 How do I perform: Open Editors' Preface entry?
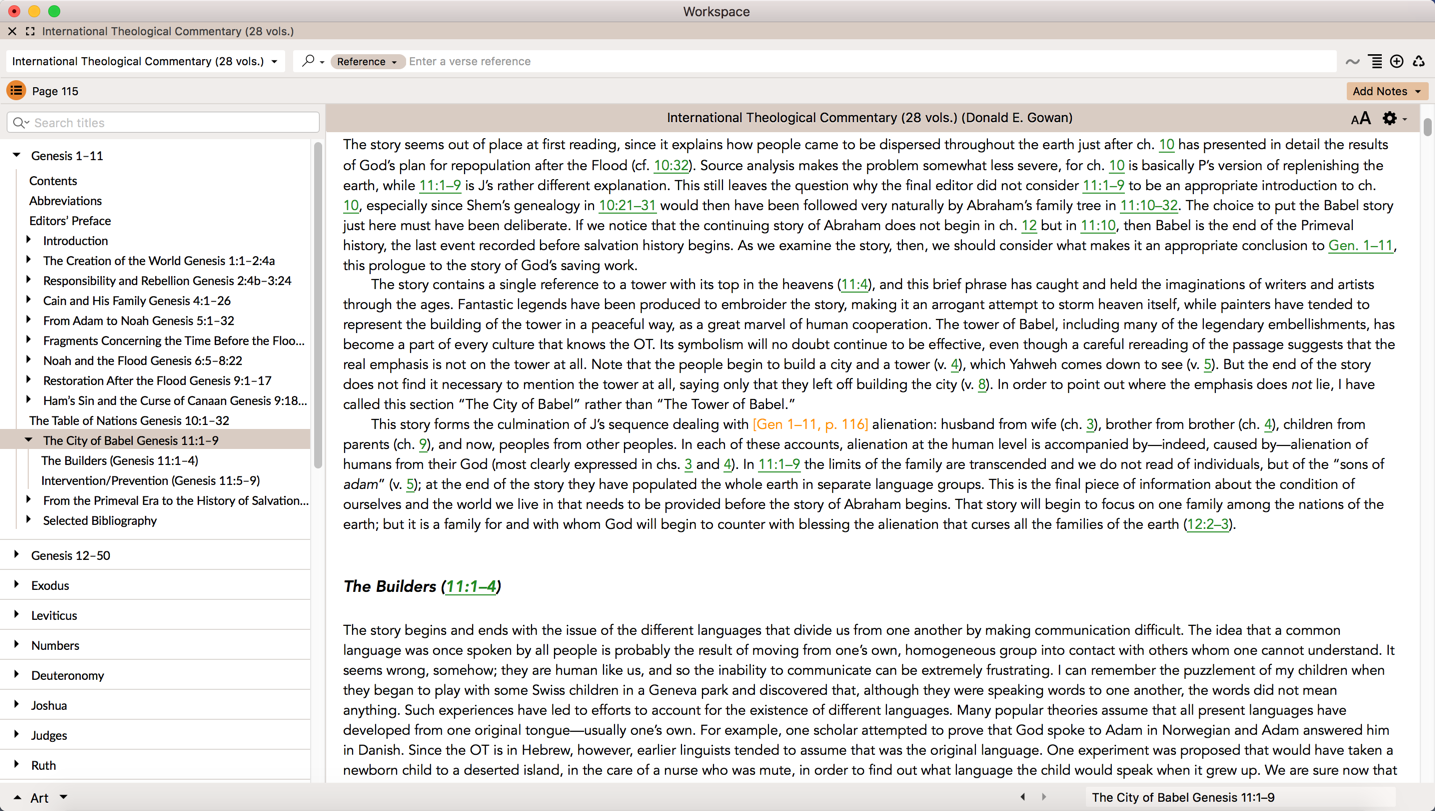coord(70,221)
